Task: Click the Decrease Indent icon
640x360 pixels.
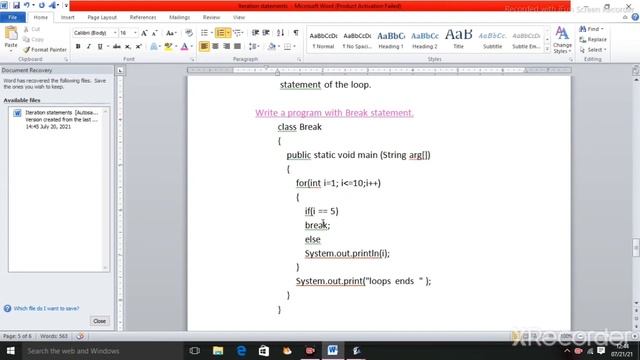Action: coord(256,33)
